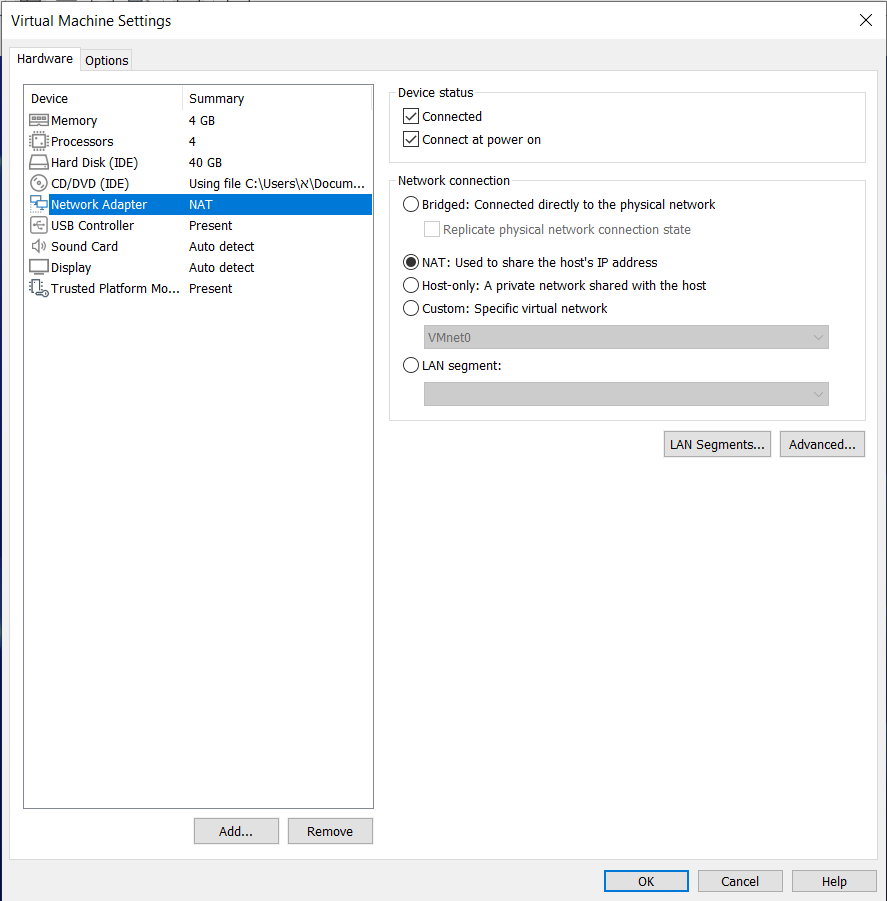The height and width of the screenshot is (901, 887).
Task: Expand the LAN segment dropdown
Action: pos(626,395)
